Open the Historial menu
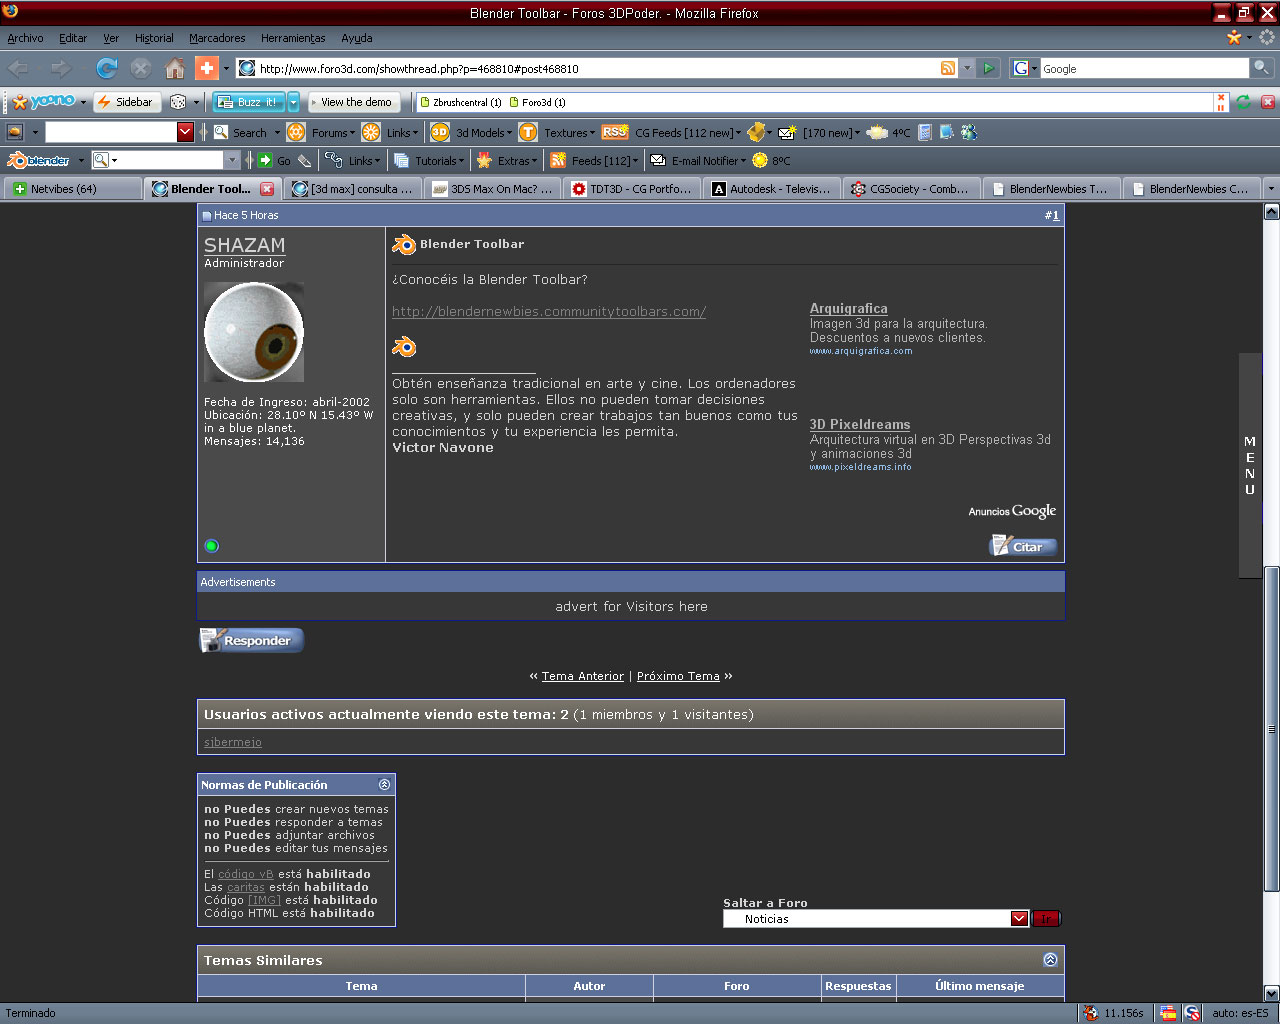The image size is (1280, 1024). [x=154, y=38]
